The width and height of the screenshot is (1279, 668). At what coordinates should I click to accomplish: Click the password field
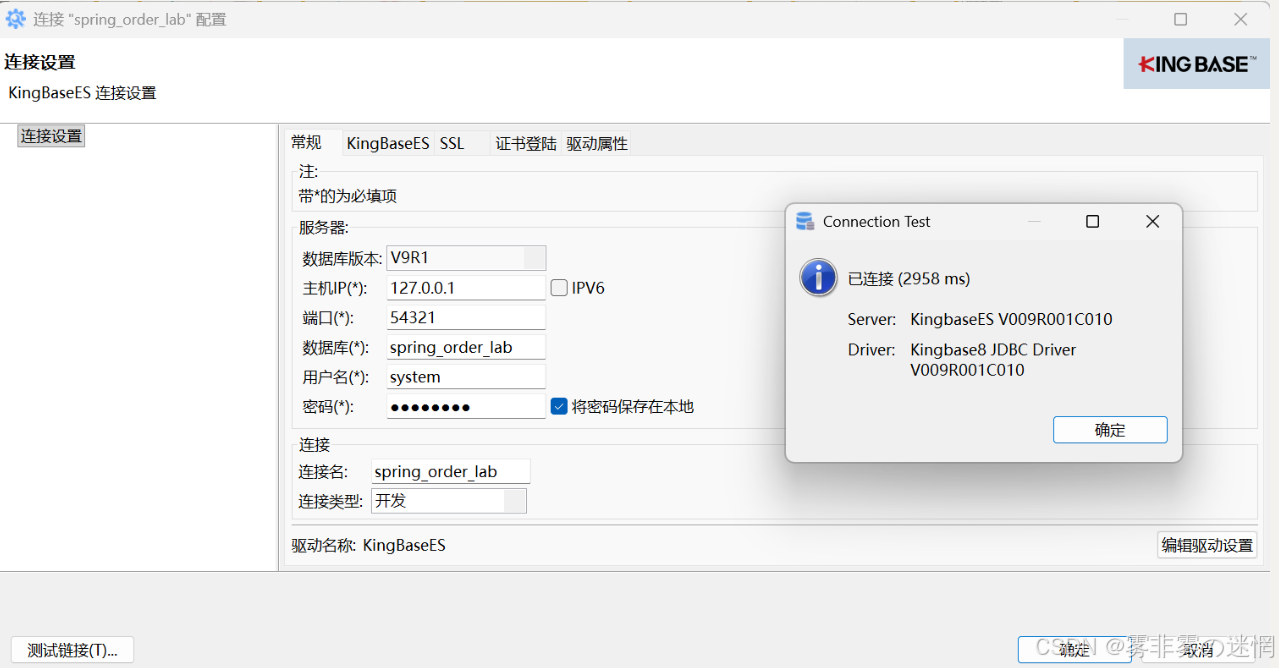(x=466, y=407)
